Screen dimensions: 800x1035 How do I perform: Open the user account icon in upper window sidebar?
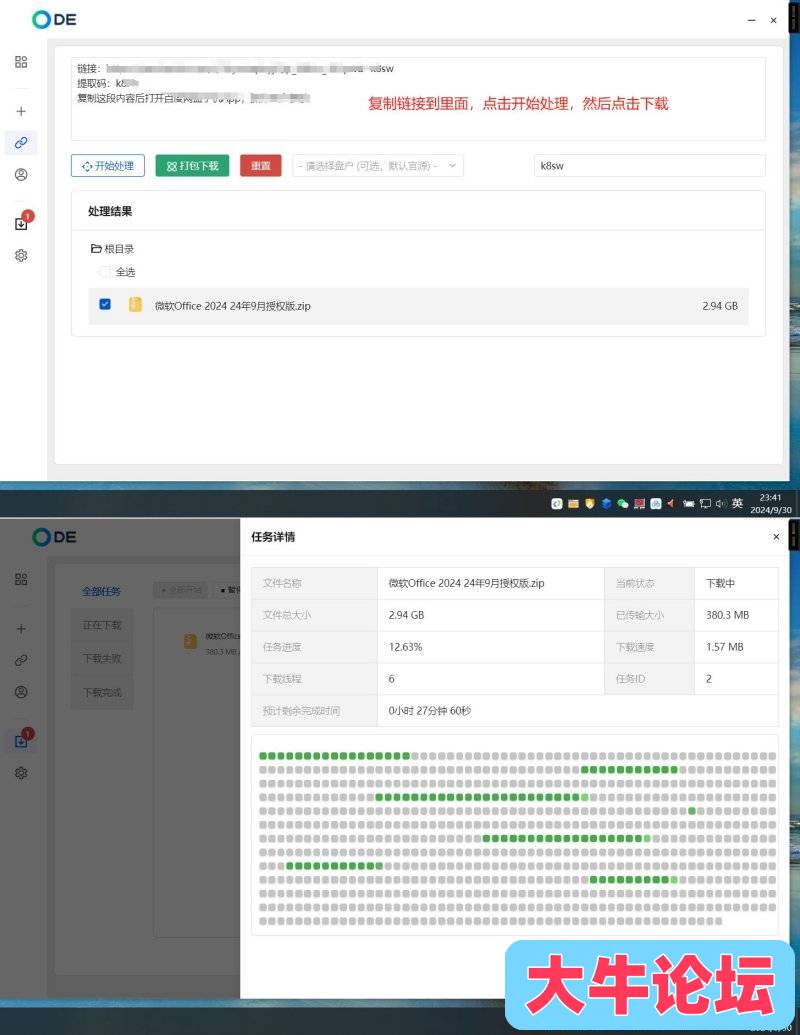[x=21, y=175]
